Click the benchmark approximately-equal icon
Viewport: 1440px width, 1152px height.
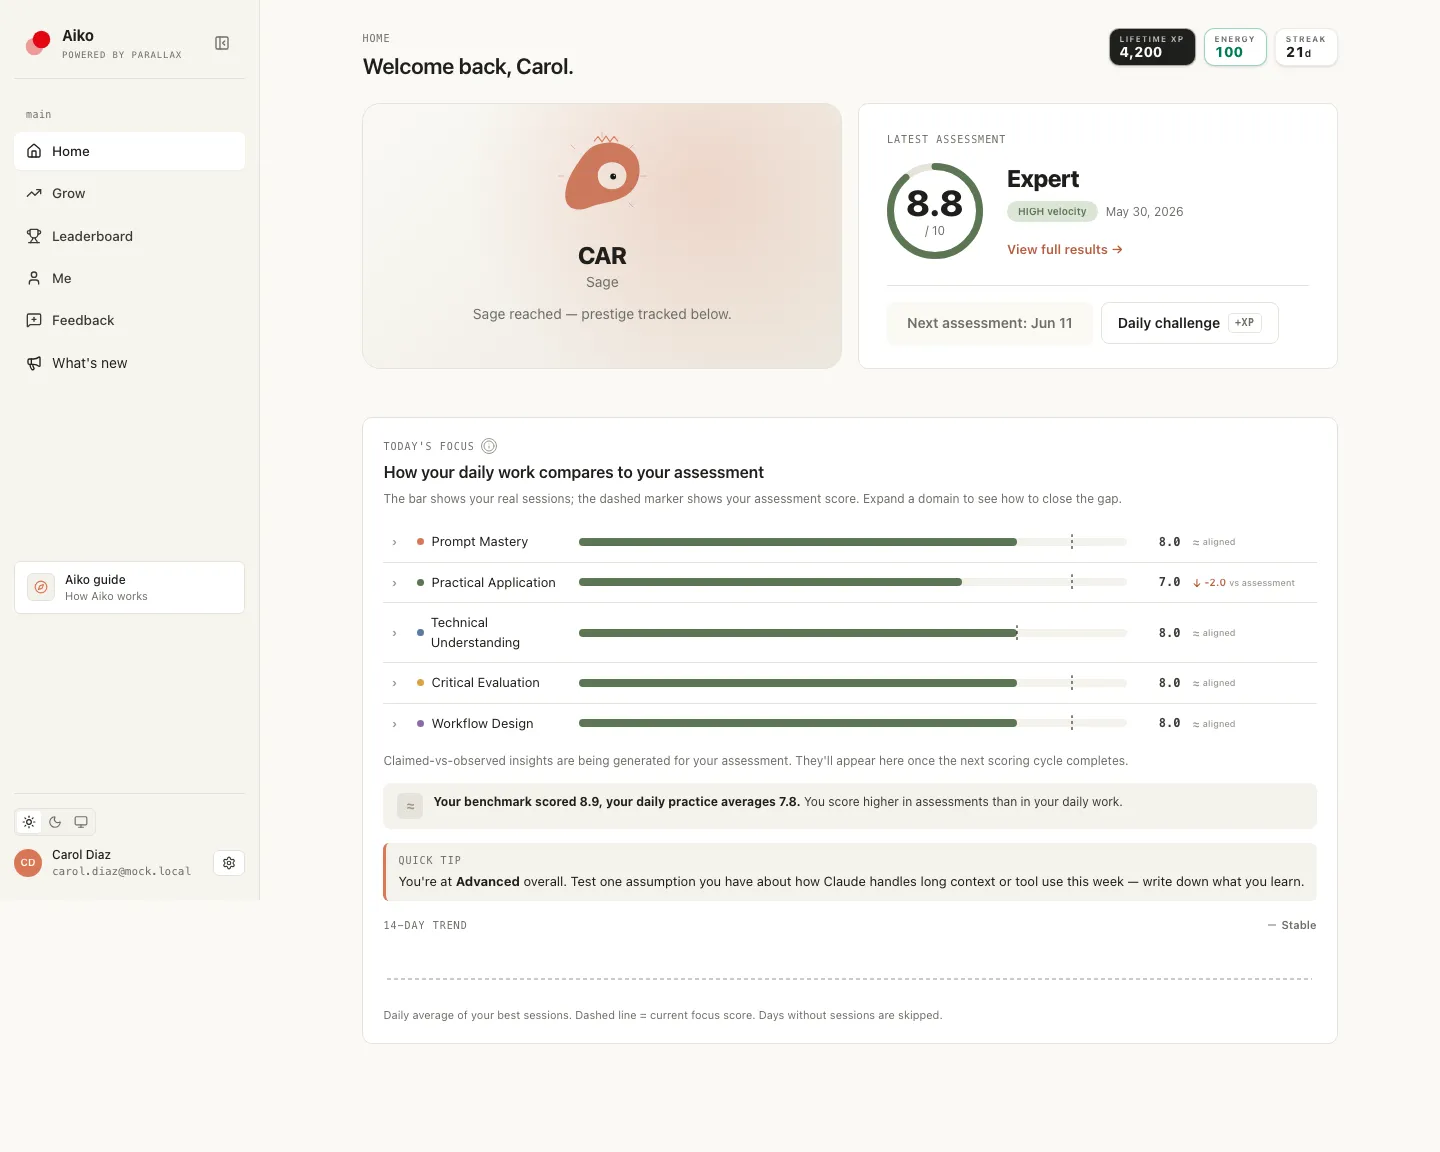click(410, 805)
